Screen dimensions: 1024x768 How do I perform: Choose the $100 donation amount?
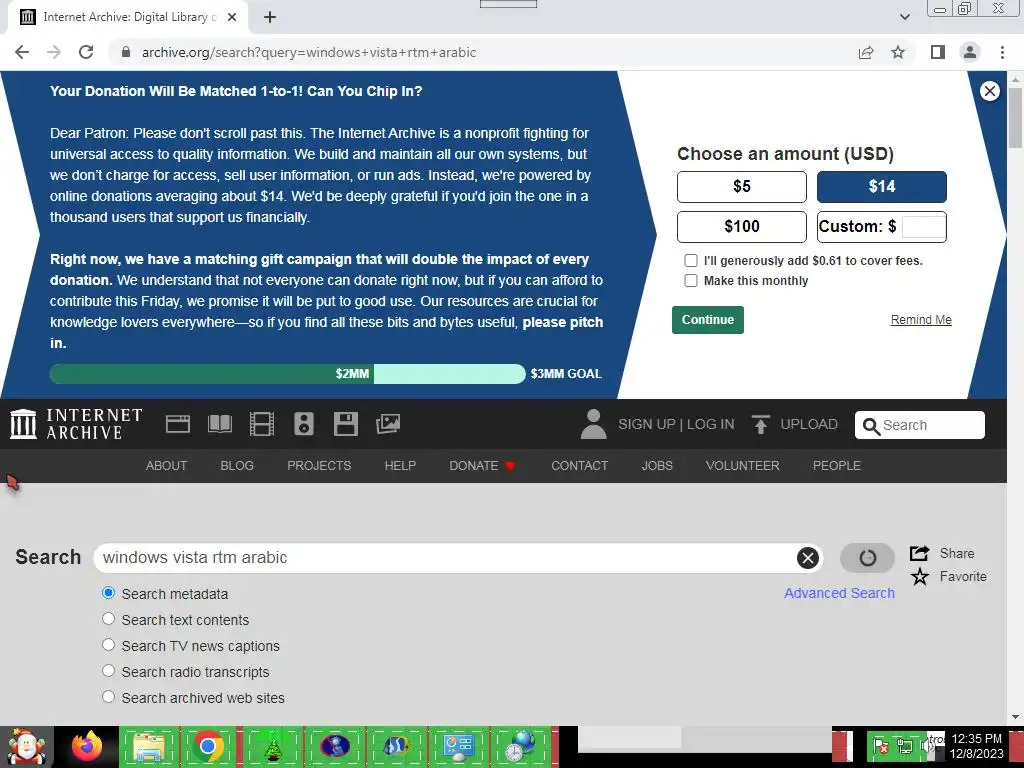741,227
